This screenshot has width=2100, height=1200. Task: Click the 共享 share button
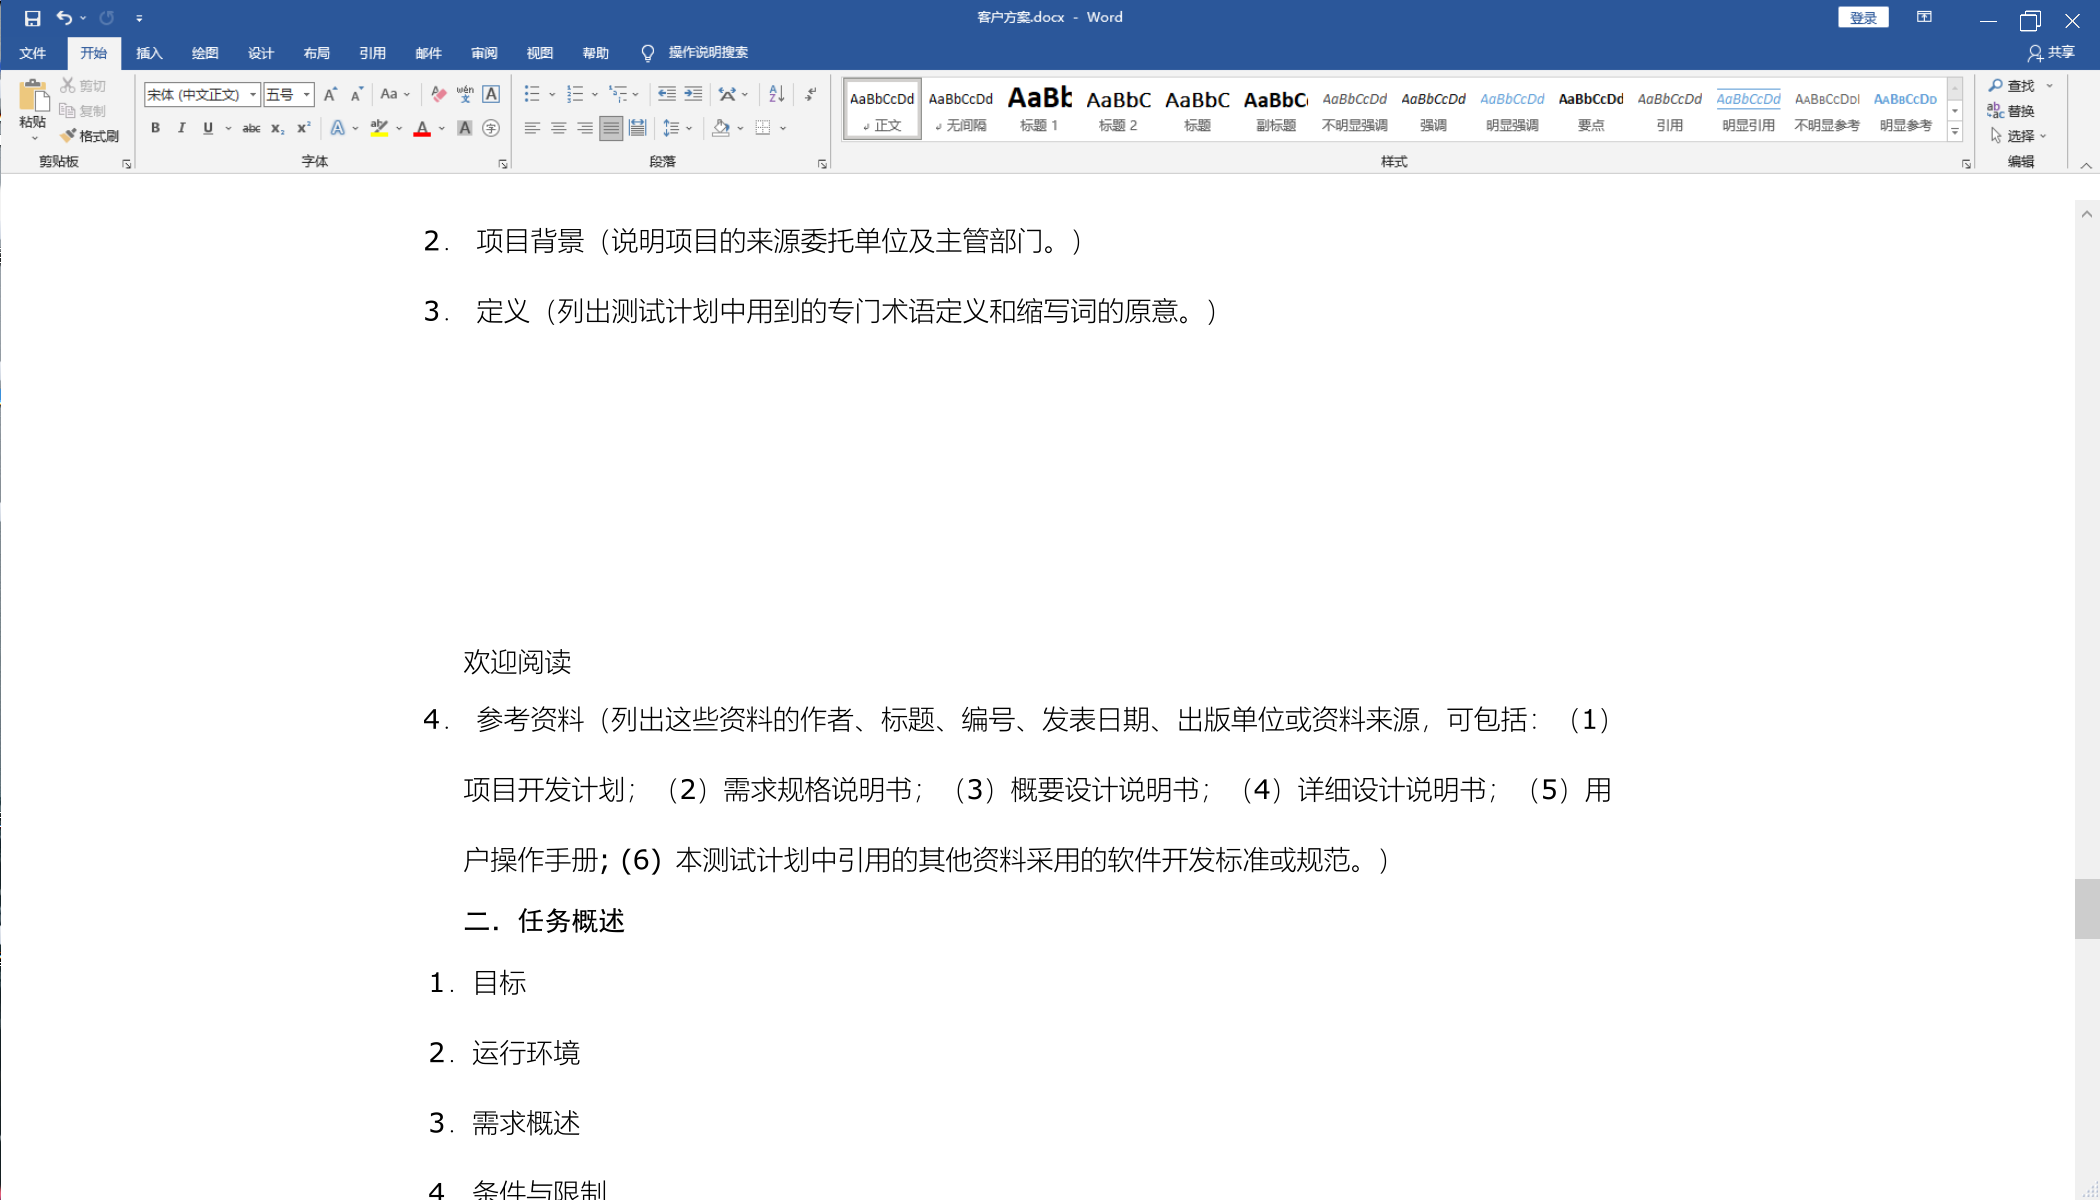[2051, 52]
